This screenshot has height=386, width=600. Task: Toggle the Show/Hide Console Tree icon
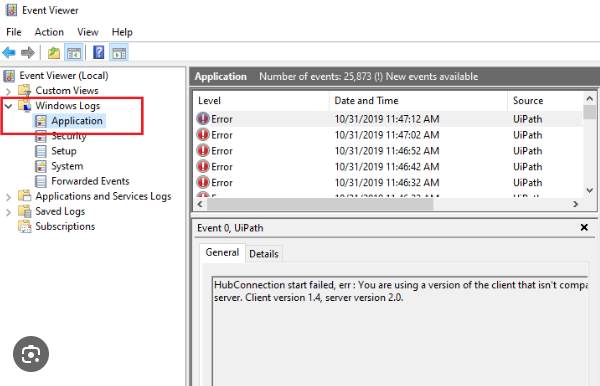[x=74, y=52]
